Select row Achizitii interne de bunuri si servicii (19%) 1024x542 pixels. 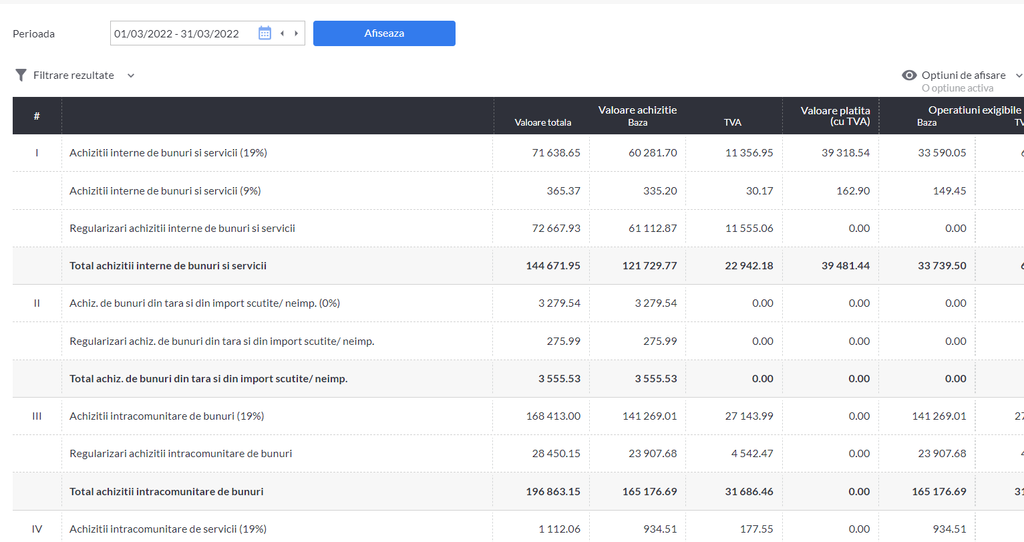tap(519, 153)
